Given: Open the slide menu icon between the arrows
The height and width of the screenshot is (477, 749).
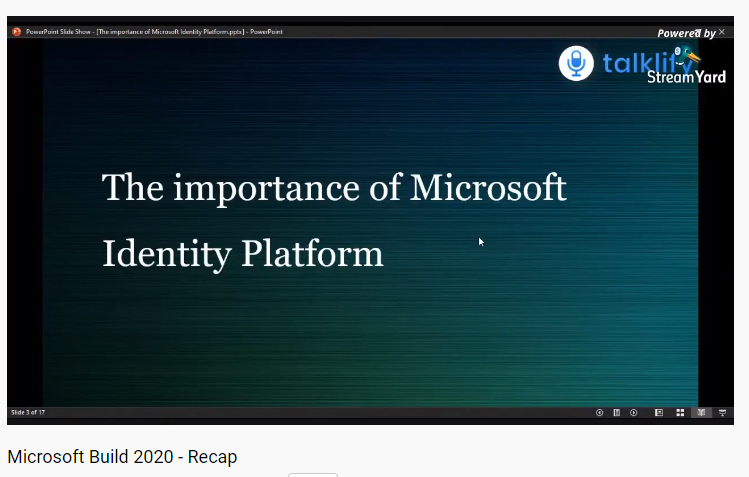Looking at the screenshot, I should 617,413.
